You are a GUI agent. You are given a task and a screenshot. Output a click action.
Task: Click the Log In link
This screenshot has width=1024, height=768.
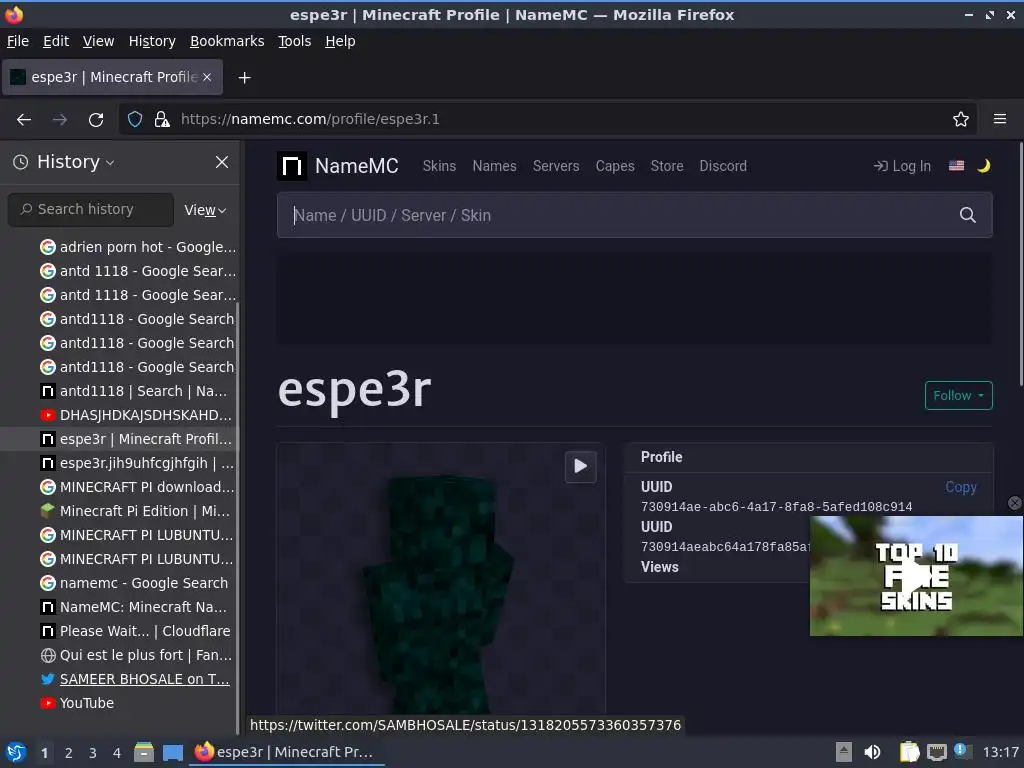coord(902,166)
